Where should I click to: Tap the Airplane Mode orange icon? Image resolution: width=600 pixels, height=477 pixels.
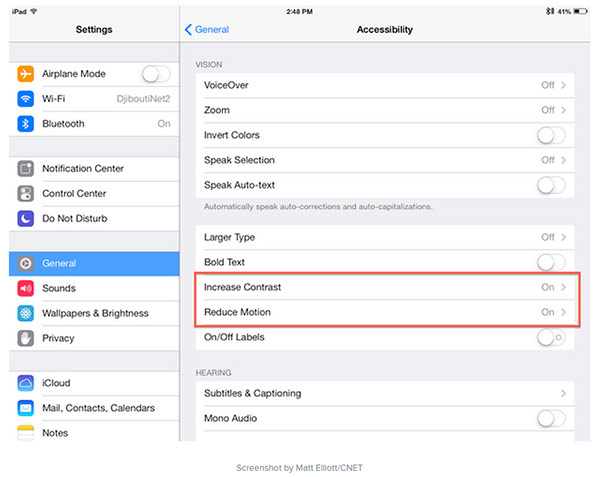click(26, 74)
